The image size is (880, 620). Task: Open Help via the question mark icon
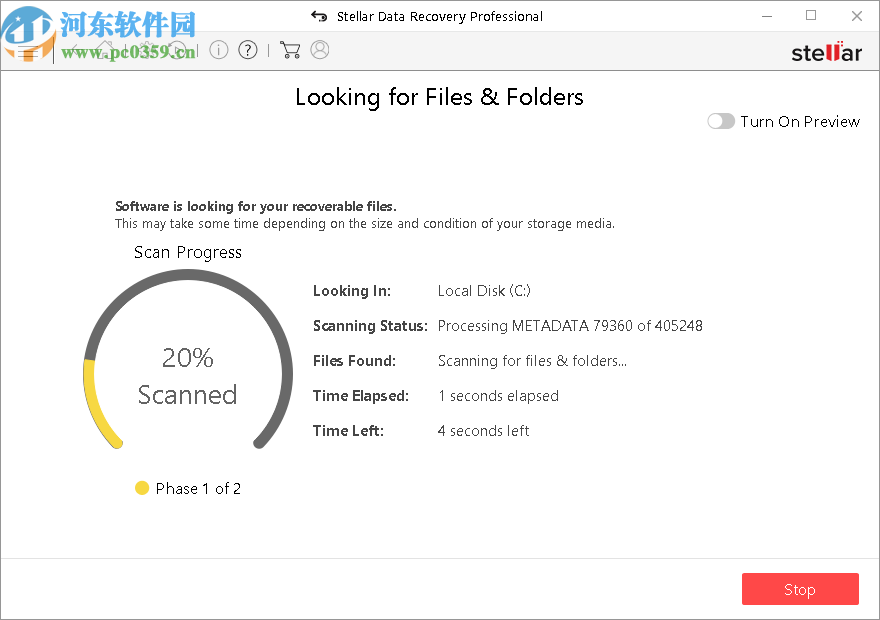(247, 50)
